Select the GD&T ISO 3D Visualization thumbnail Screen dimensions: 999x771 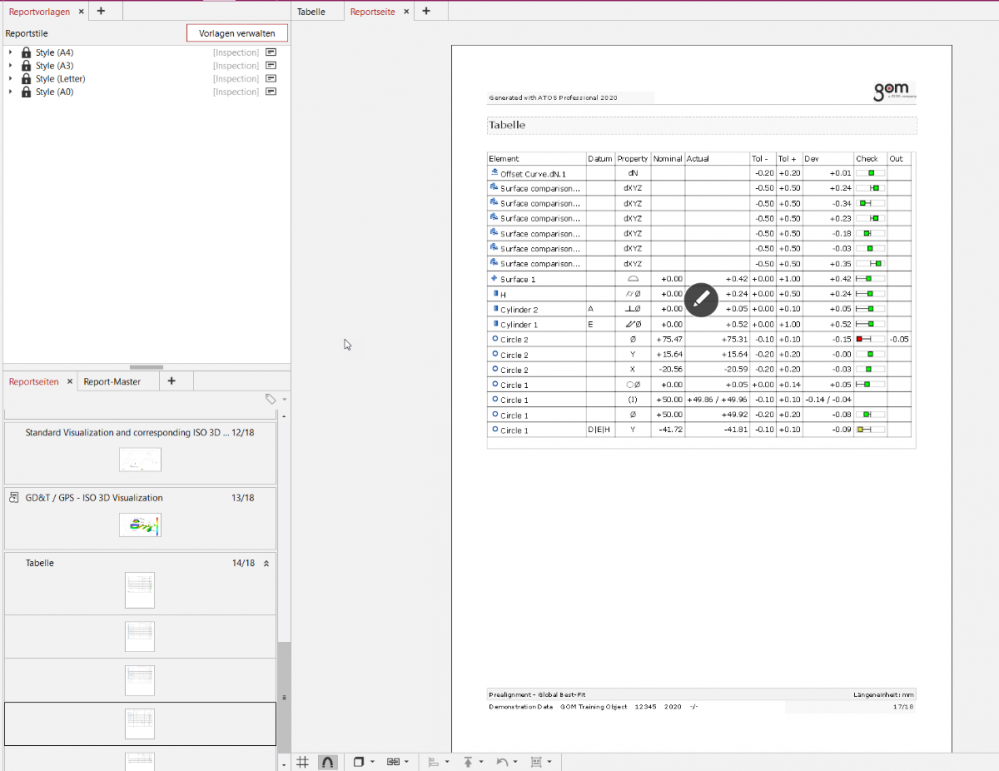140,524
